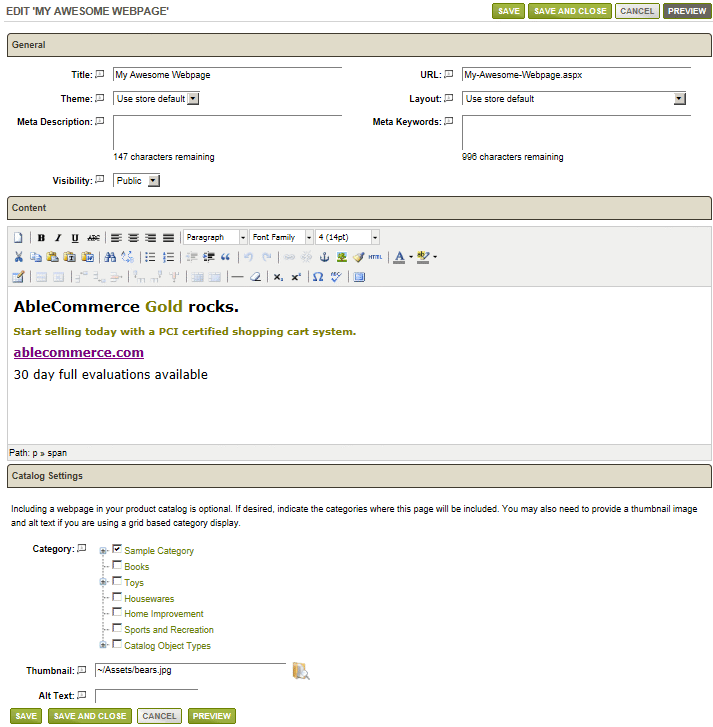Follow the ablecommerce.com link

[79, 352]
